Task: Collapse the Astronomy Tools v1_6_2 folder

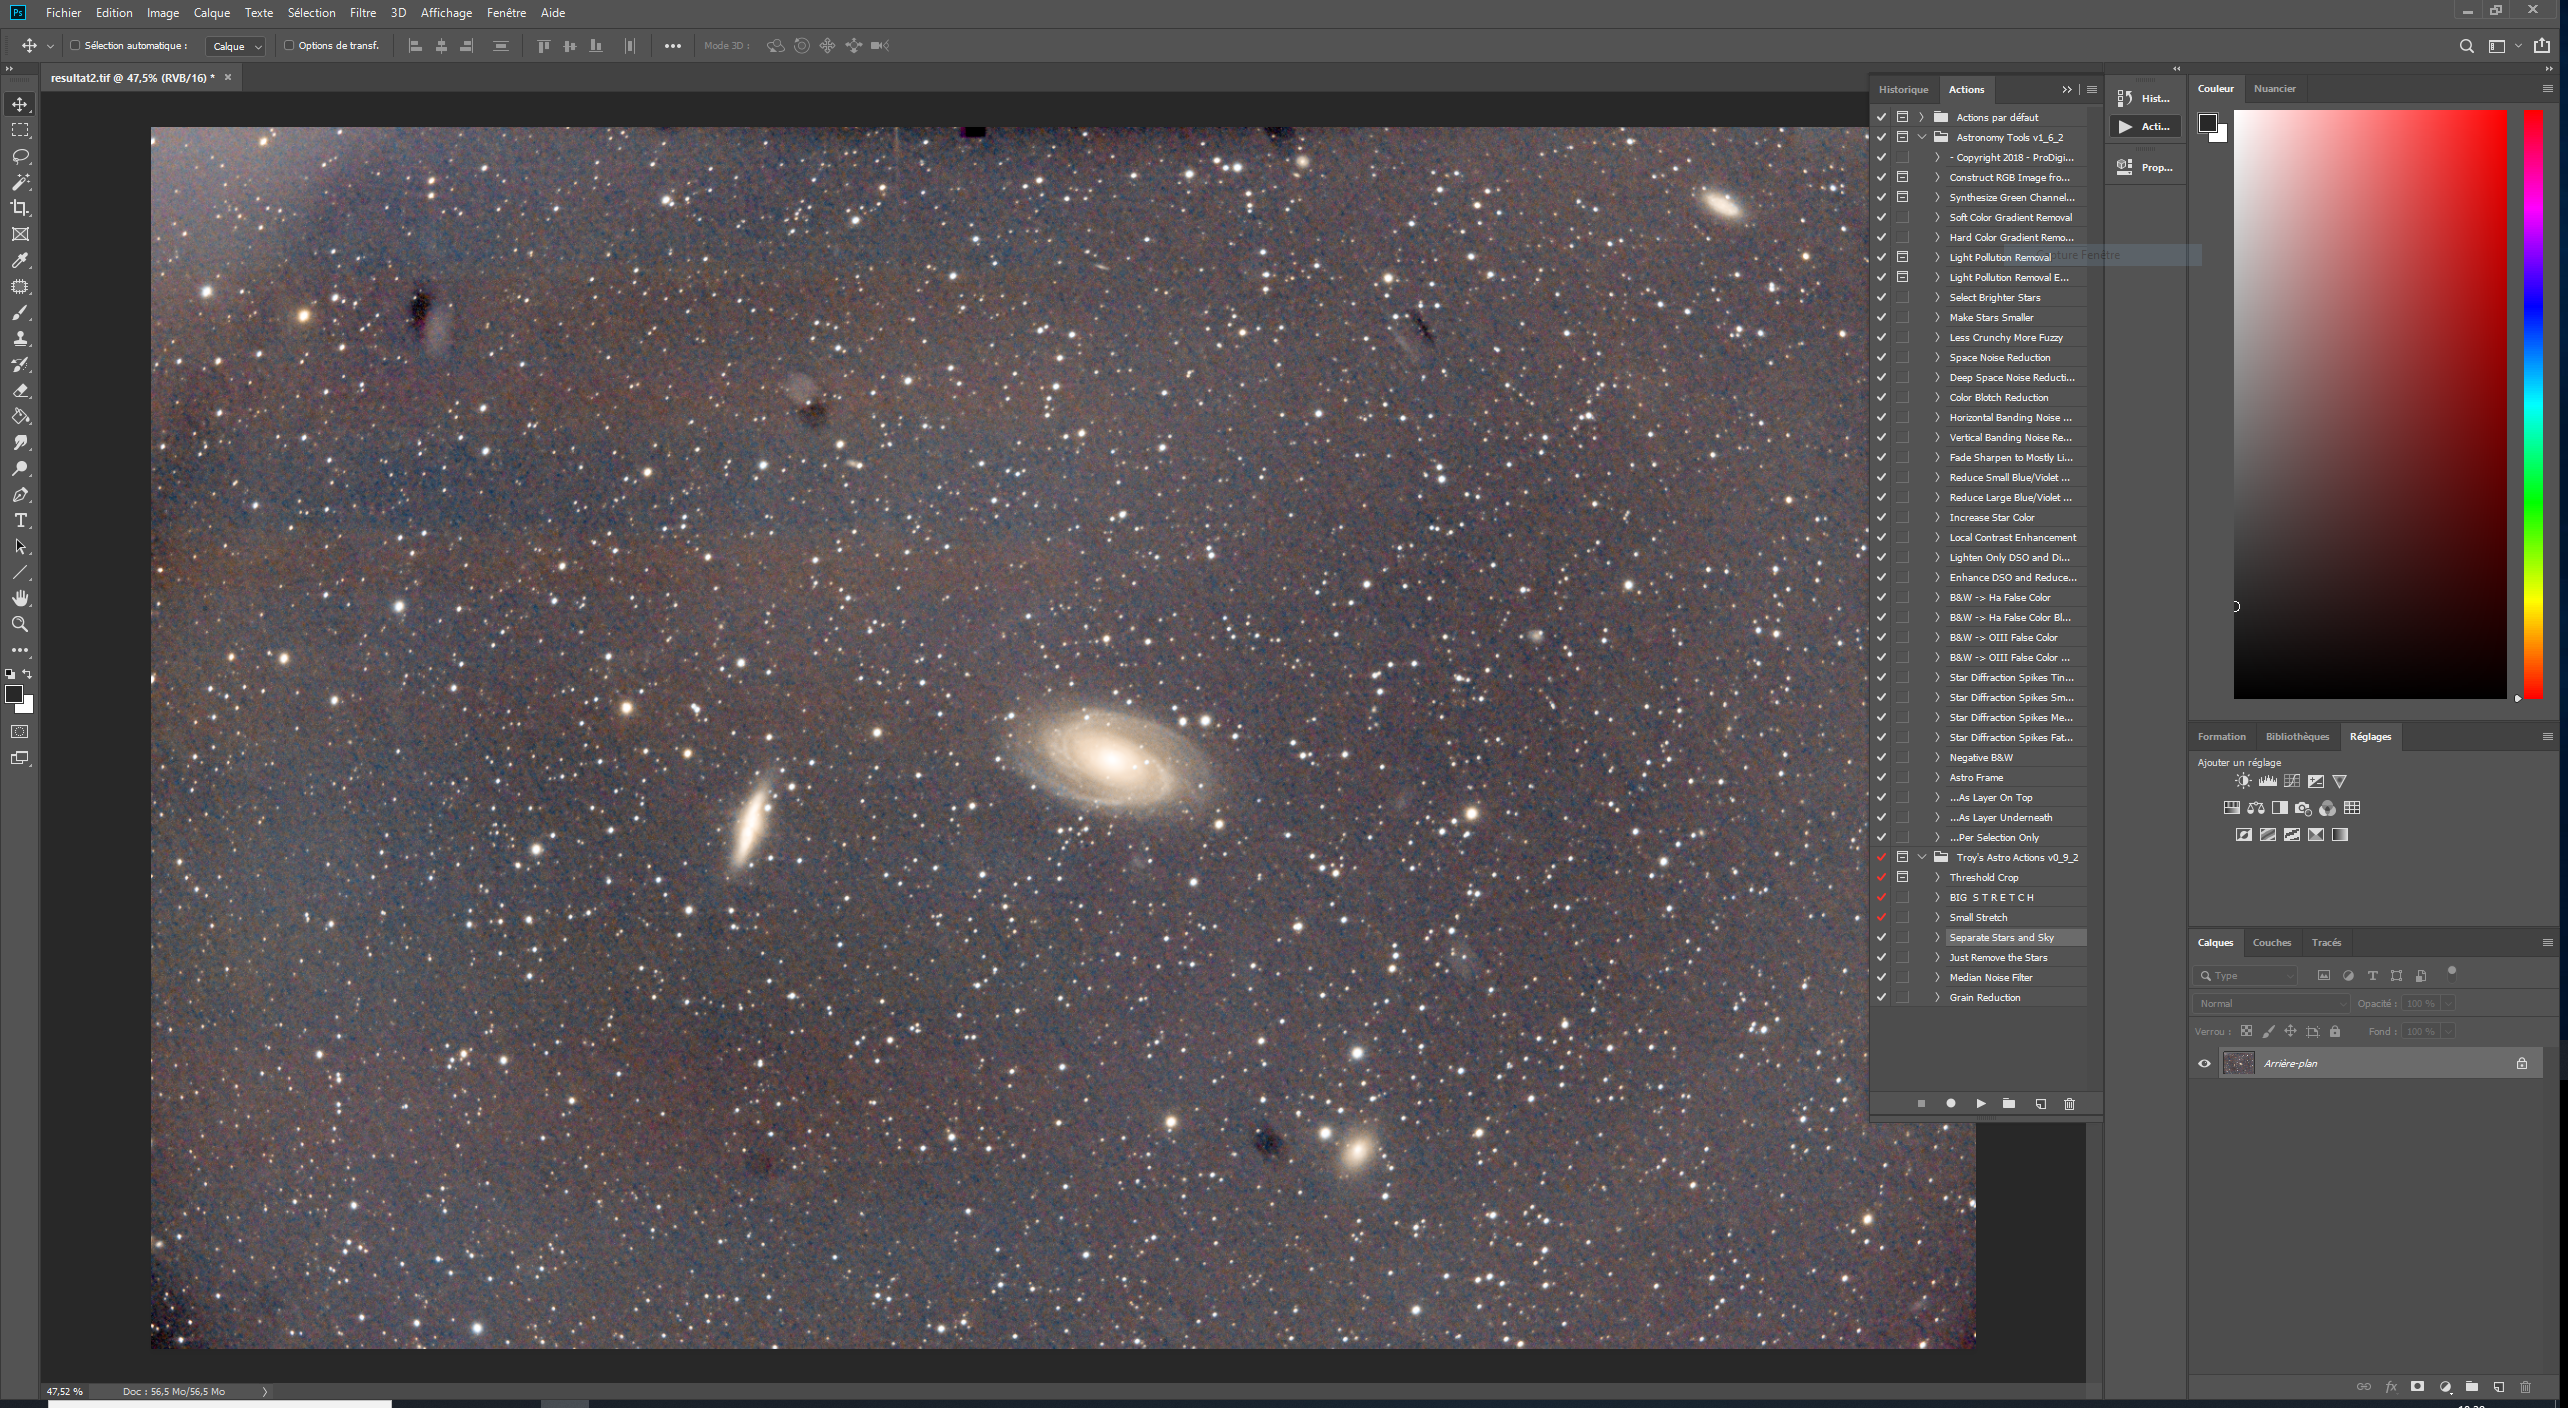Action: click(x=1922, y=137)
